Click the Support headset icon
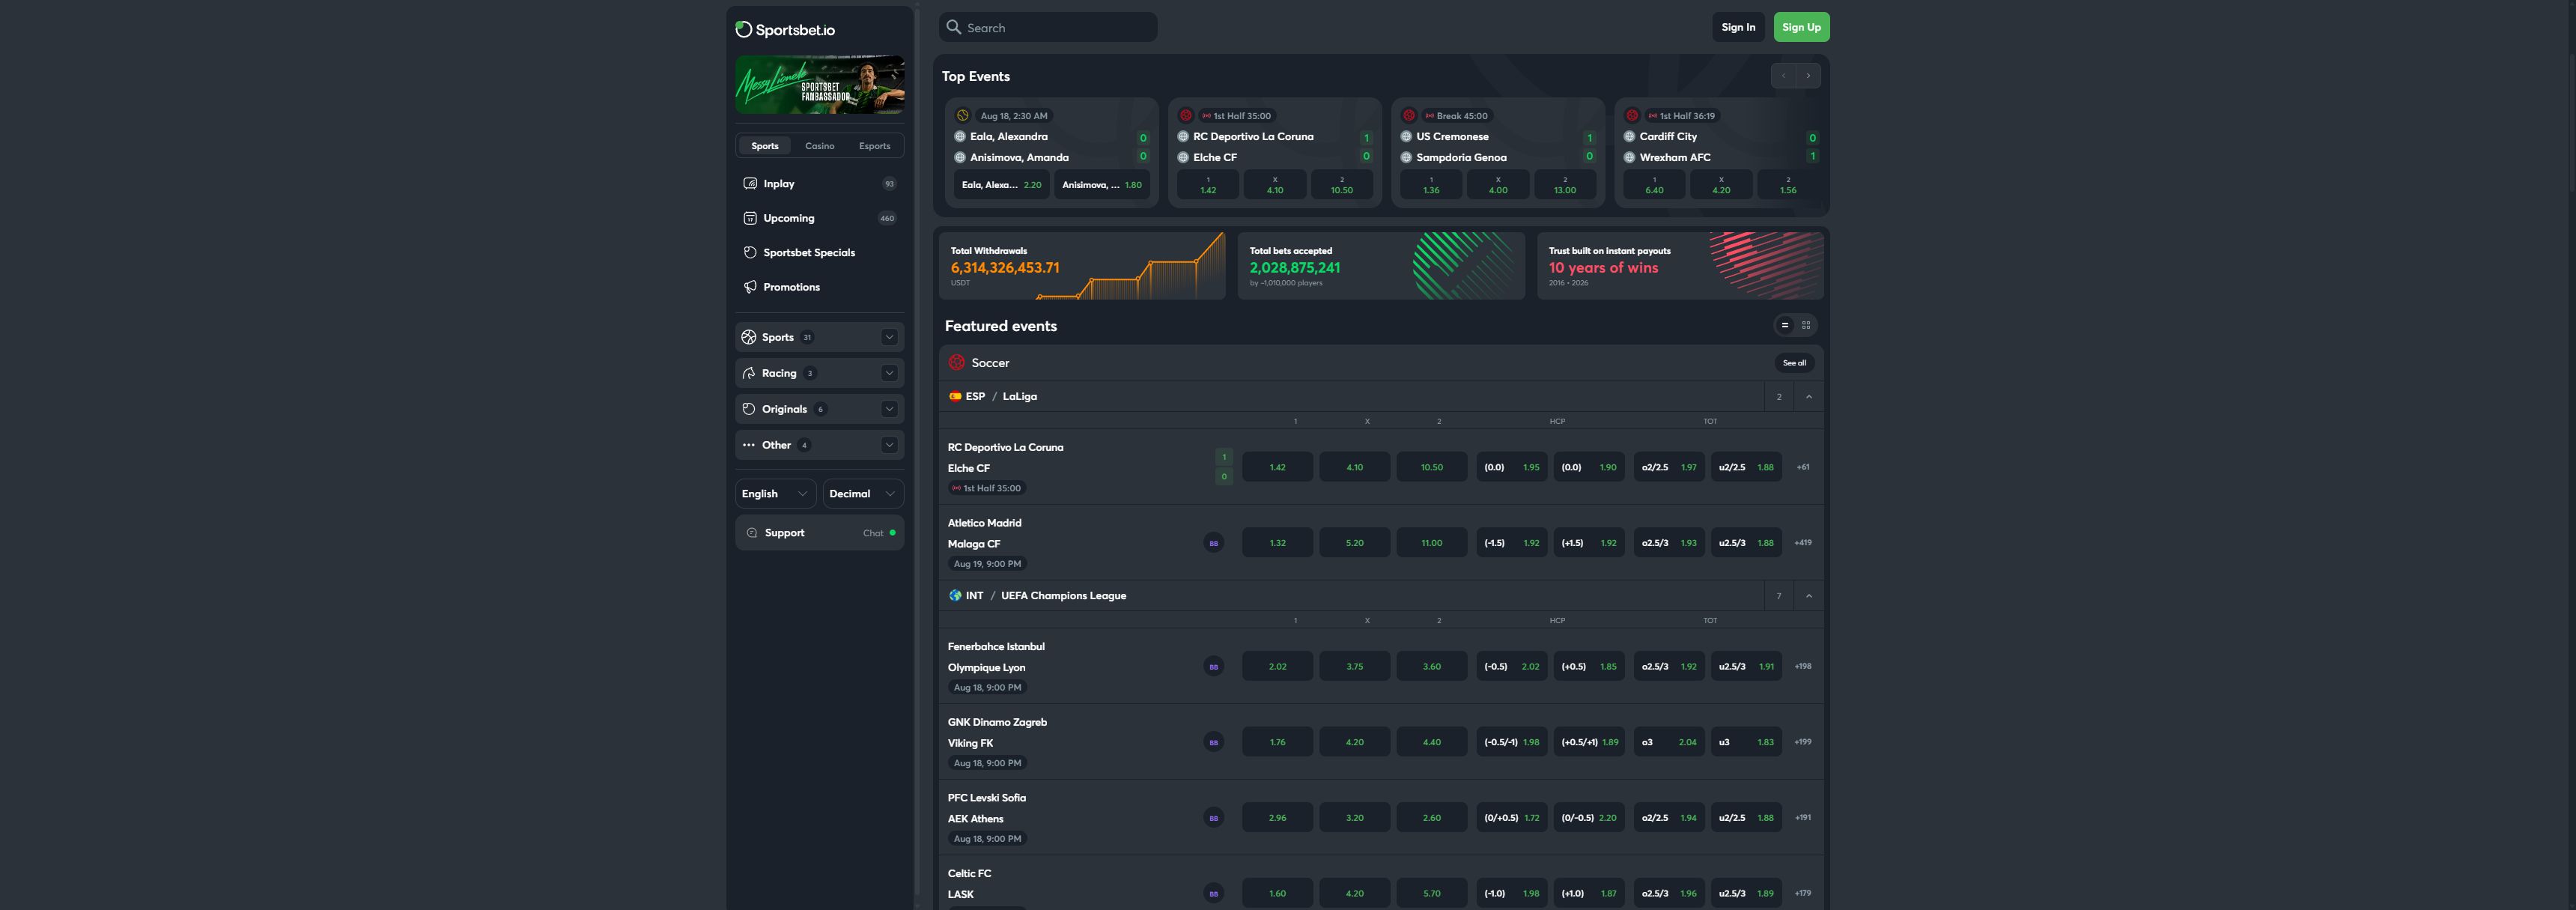This screenshot has width=2576, height=910. coord(752,533)
